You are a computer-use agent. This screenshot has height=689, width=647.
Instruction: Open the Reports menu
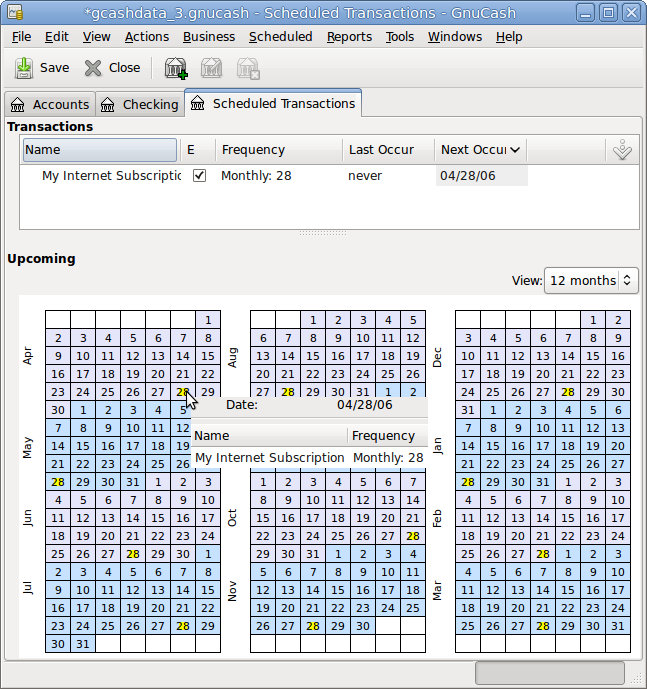(349, 37)
